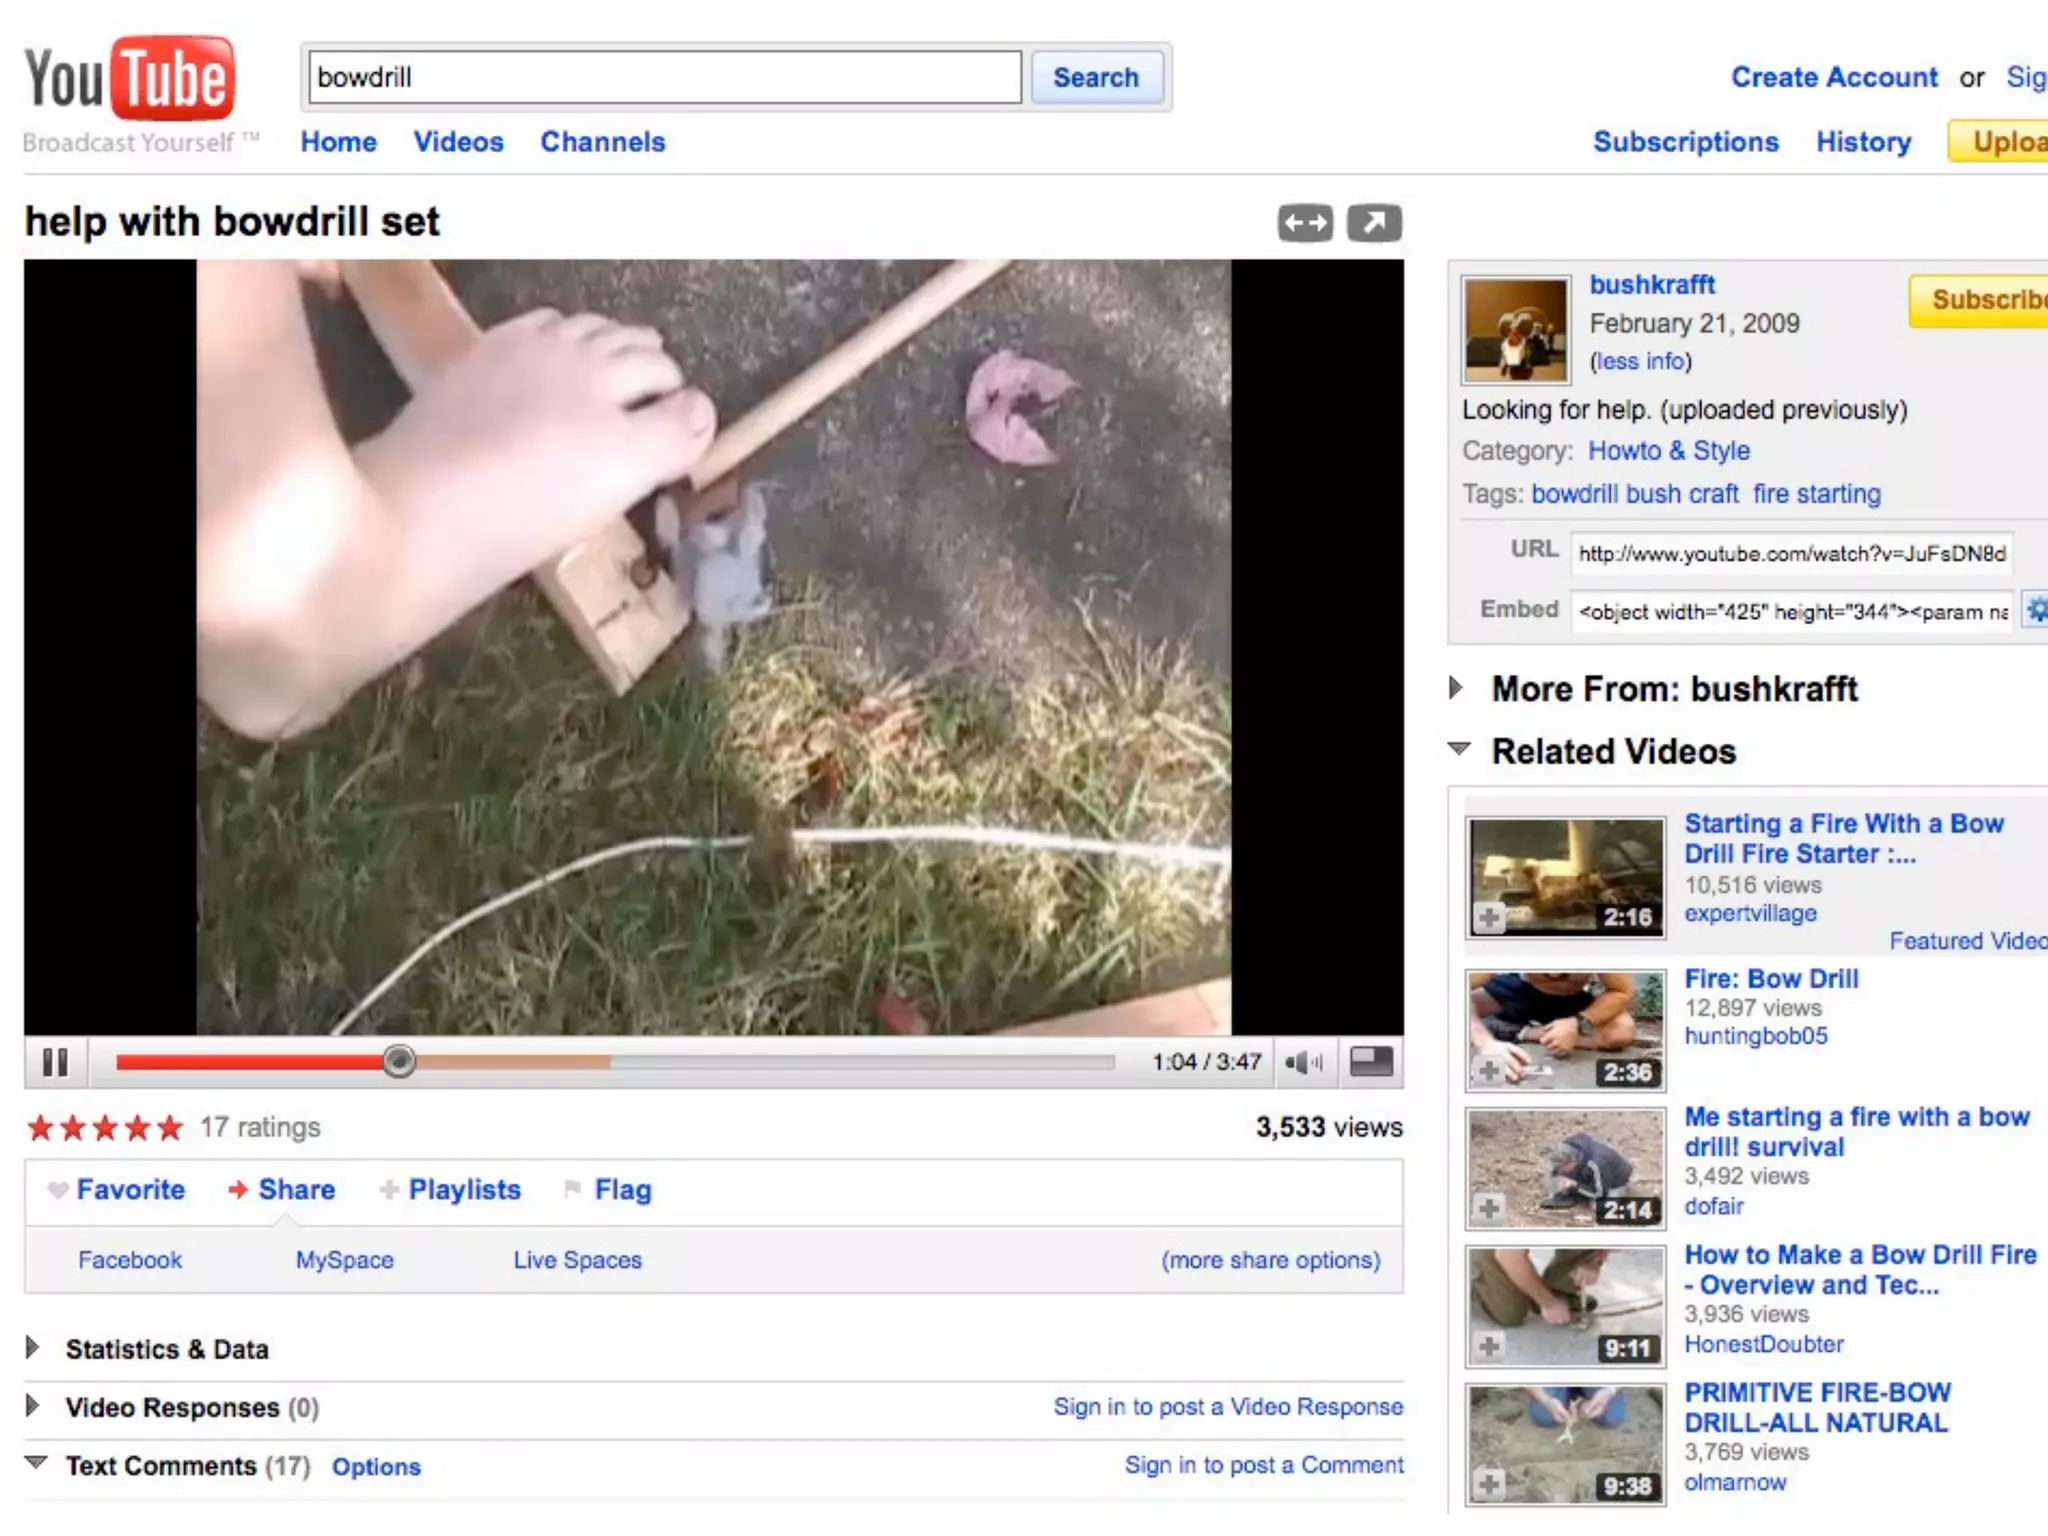Click the embed customization gear icon
Screen dimensions: 2048x1536
pyautogui.click(x=2036, y=609)
